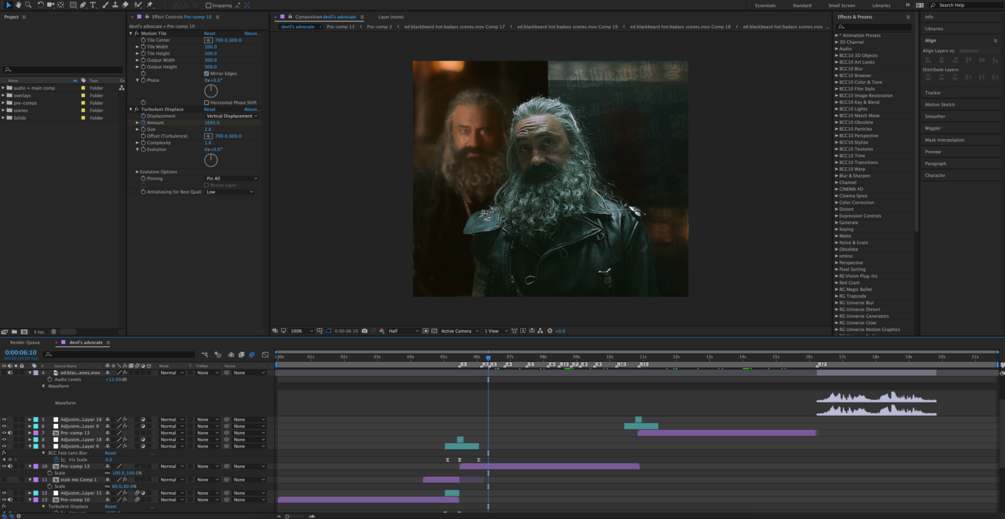Open the Vertical Displacement dropdown

(231, 116)
